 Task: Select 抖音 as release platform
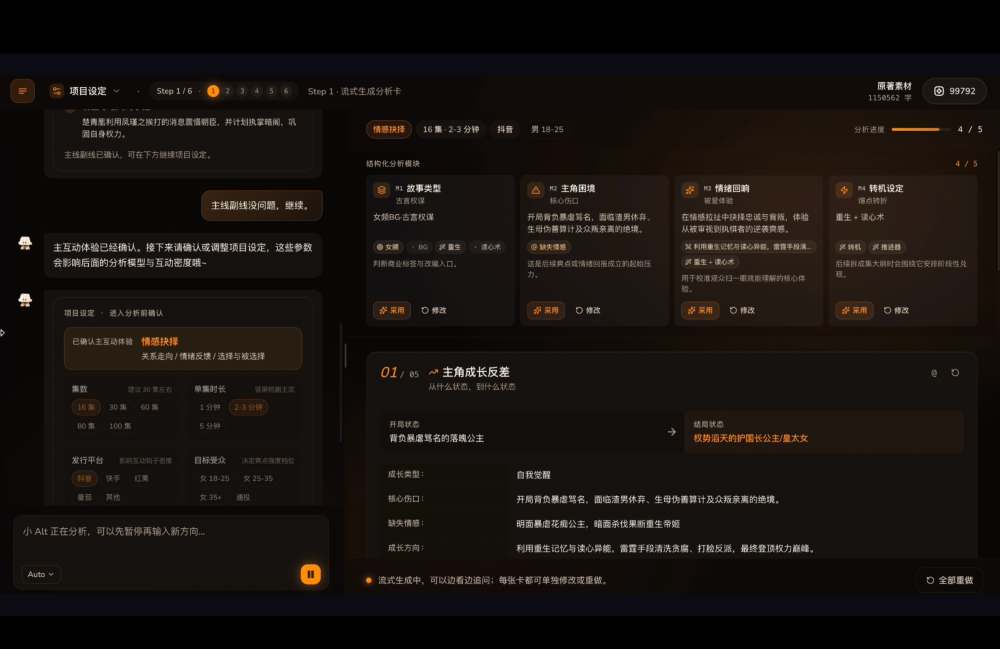point(84,479)
